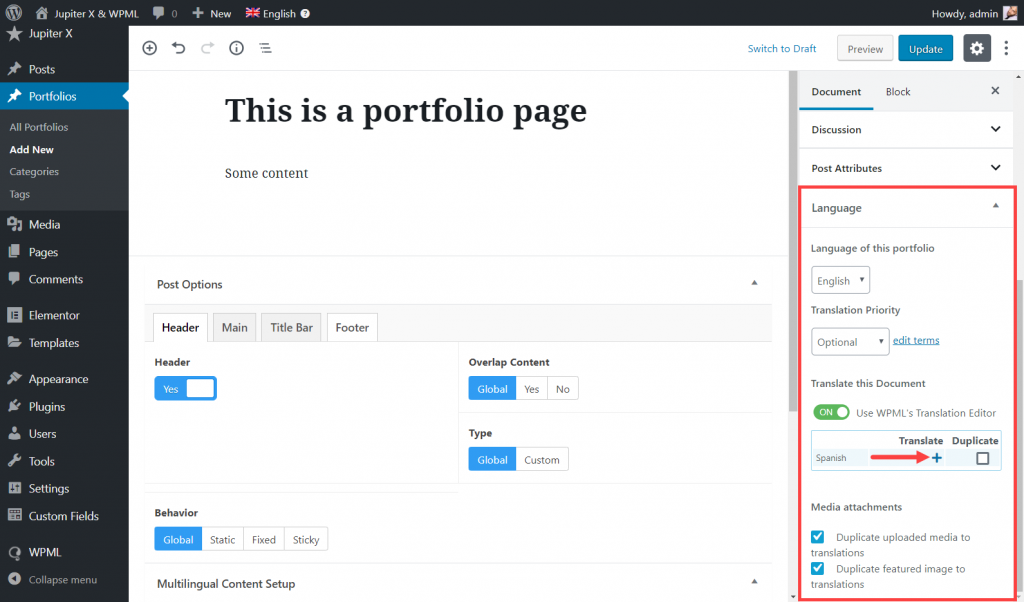
Task: Check the Spanish Duplicate checkbox
Action: 982,458
